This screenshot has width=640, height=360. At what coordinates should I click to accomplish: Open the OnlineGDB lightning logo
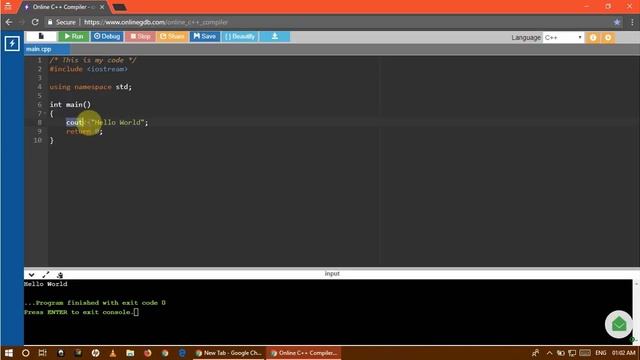click(x=12, y=43)
